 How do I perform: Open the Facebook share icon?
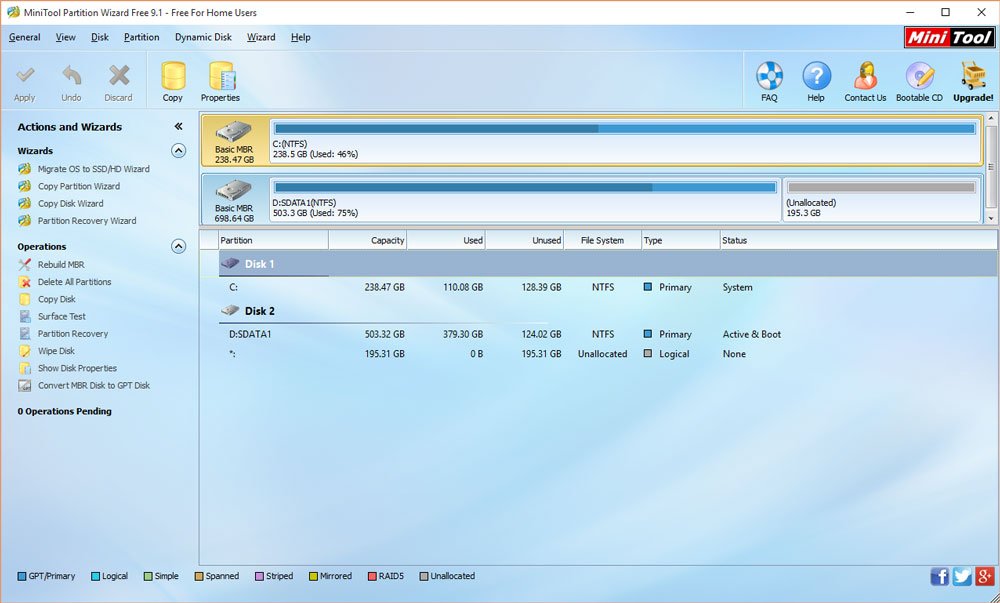tap(939, 576)
